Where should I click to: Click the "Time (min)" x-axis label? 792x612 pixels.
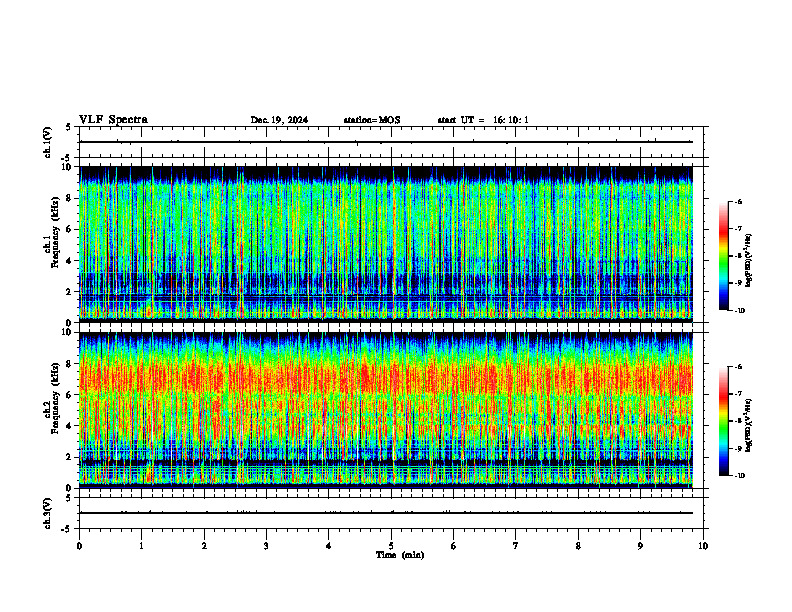tap(400, 555)
